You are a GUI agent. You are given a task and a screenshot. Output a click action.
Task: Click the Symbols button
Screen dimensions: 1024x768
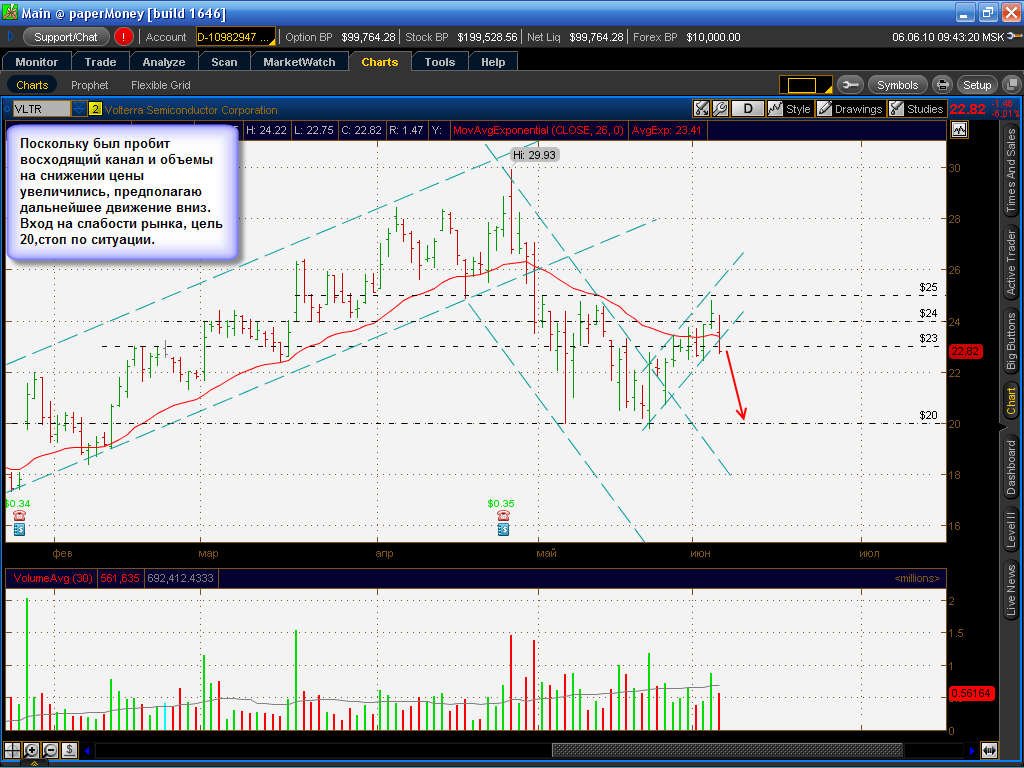pos(897,85)
